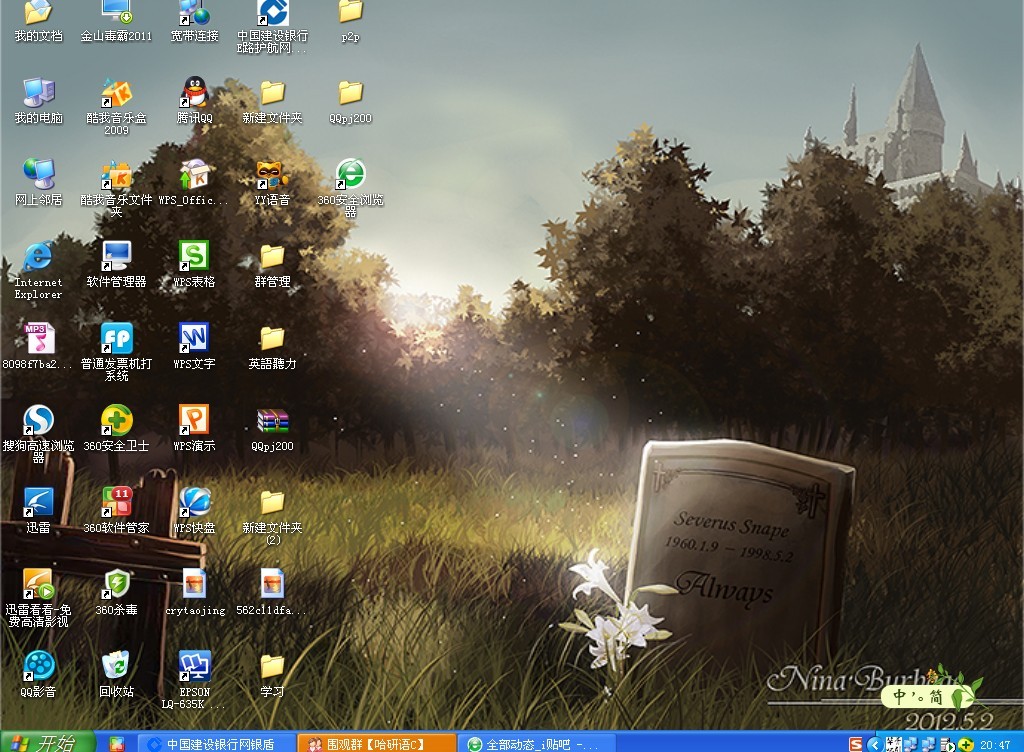Open the 宽带连接 broadband connection shortcut
The height and width of the screenshot is (752, 1024).
coord(195,20)
